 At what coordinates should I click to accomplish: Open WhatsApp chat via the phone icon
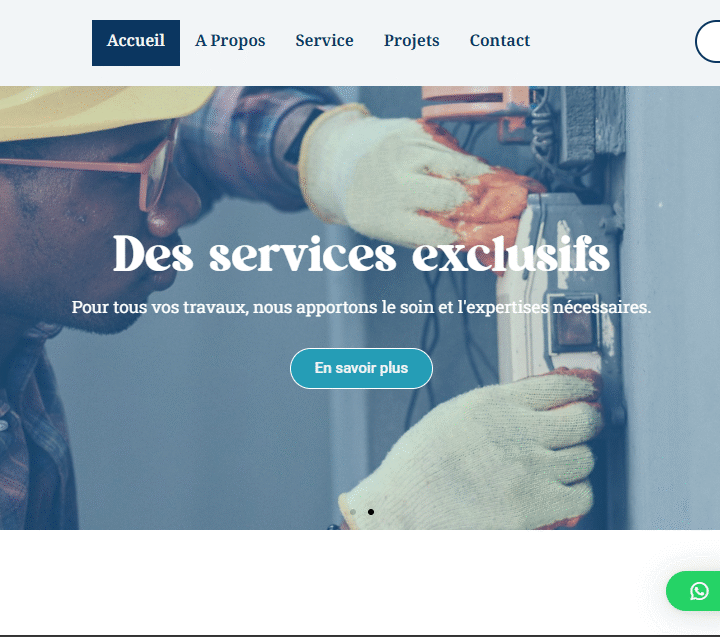click(699, 591)
